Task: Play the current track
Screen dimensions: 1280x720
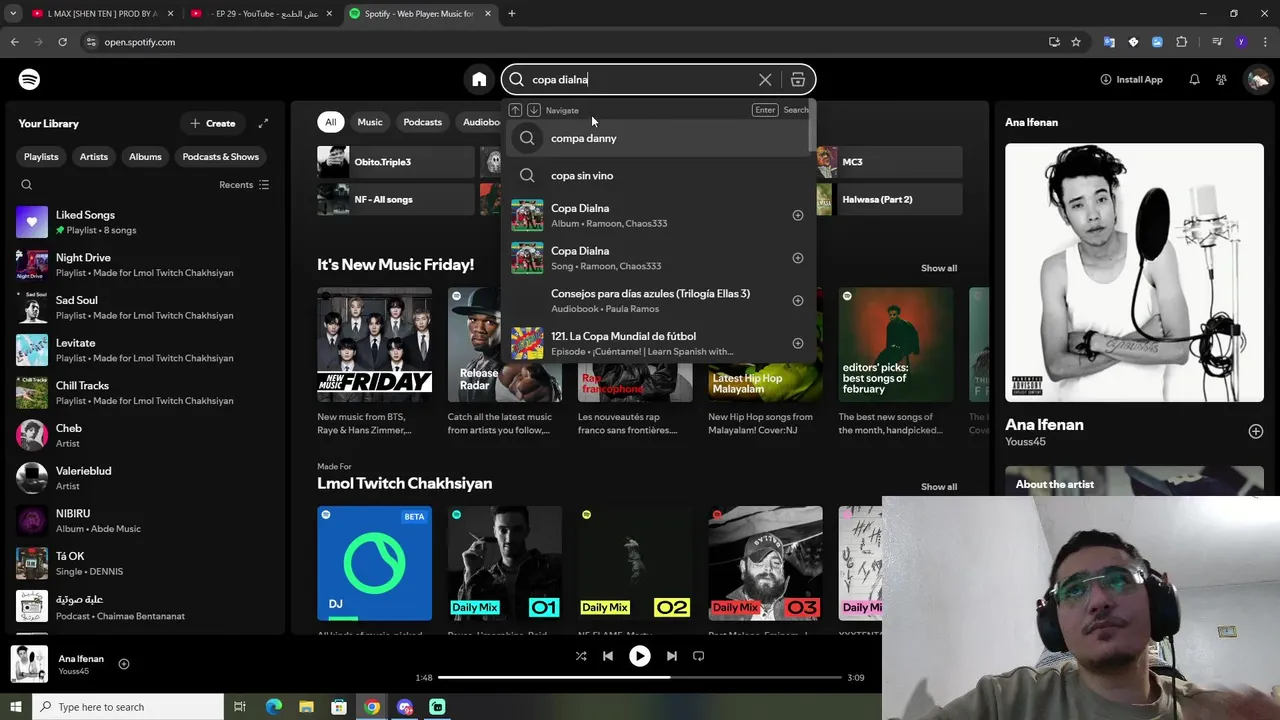Action: point(639,656)
